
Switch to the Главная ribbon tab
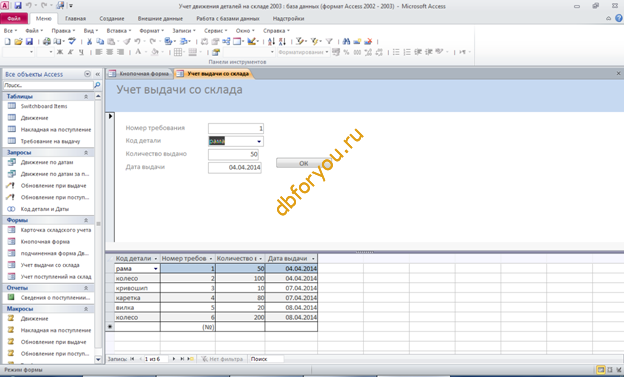tap(75, 18)
